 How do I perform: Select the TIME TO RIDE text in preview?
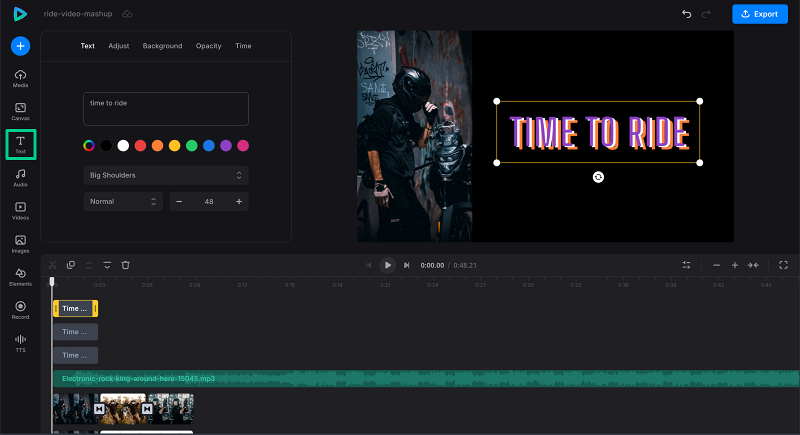[x=598, y=133]
